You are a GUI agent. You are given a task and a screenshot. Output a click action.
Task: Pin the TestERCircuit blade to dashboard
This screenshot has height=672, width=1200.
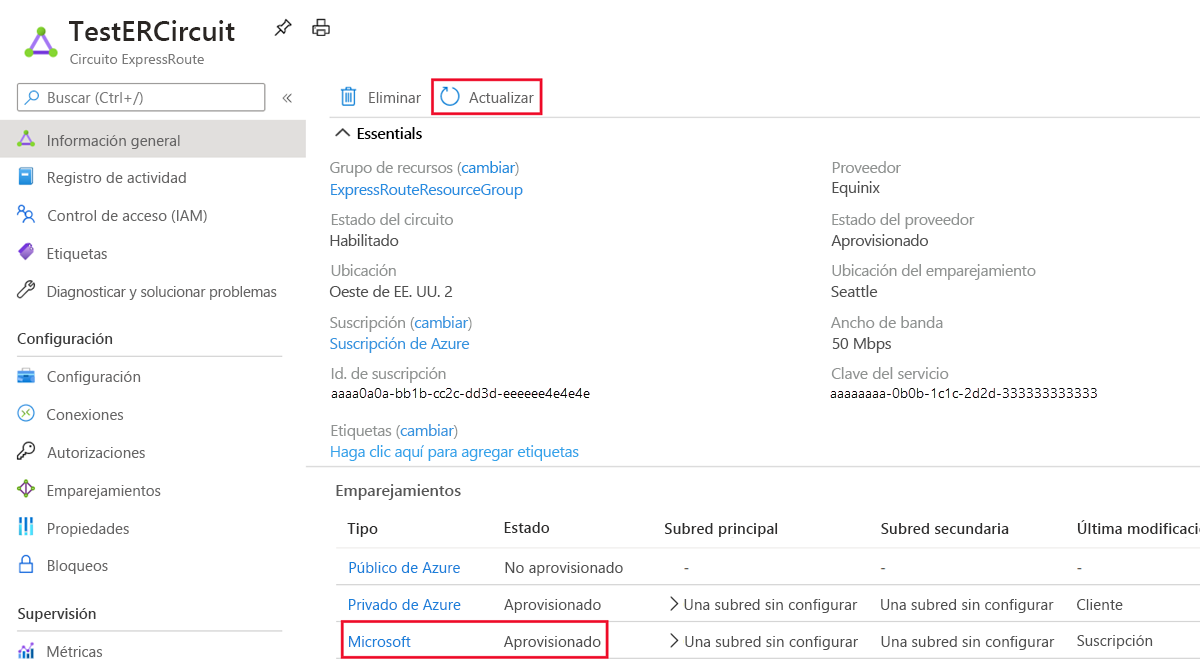(x=283, y=28)
